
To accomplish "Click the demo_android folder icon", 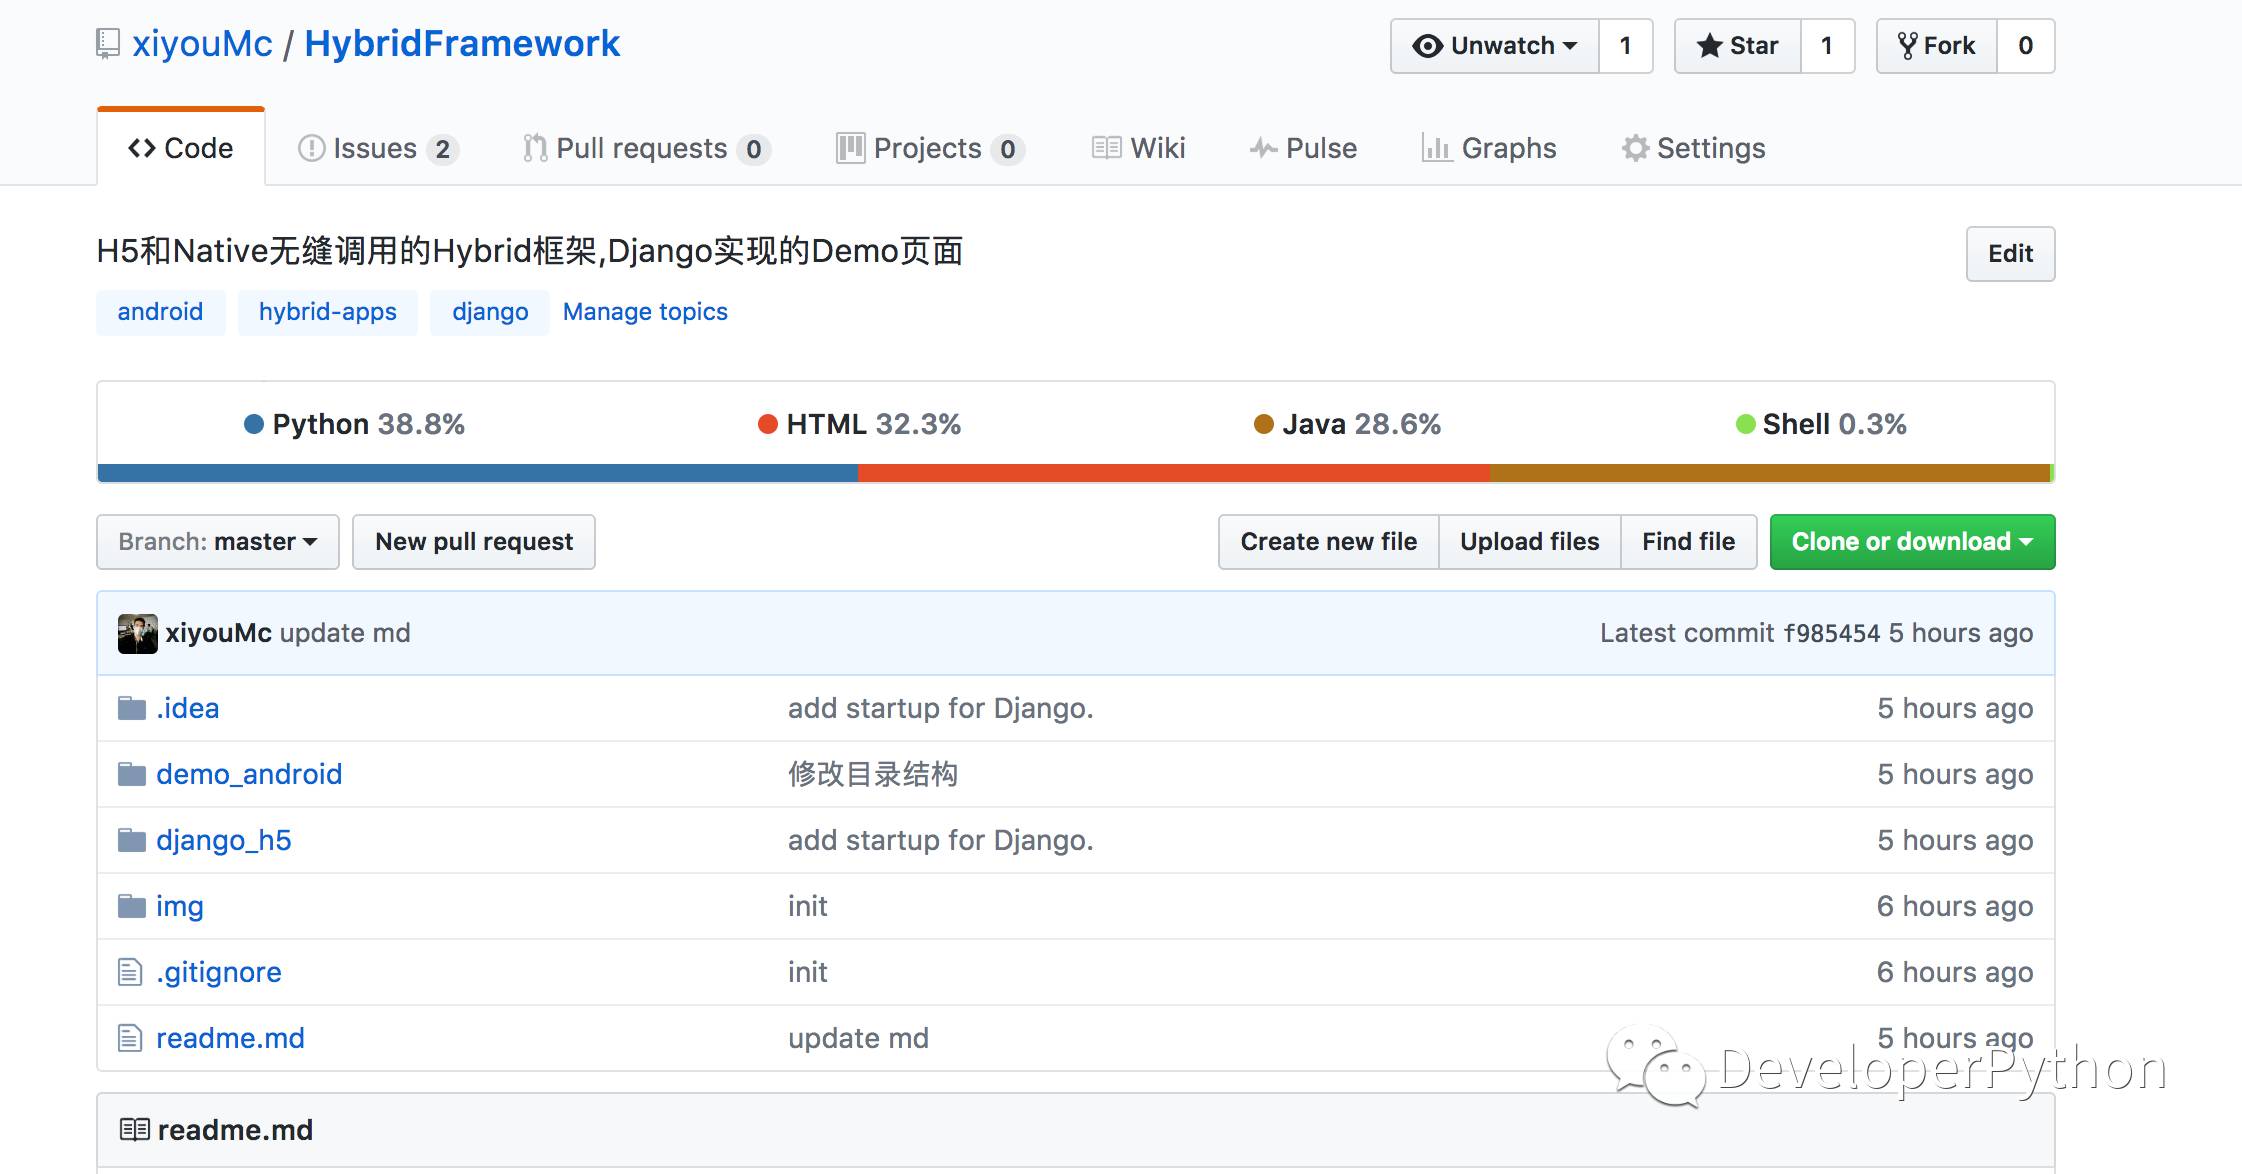I will (132, 775).
